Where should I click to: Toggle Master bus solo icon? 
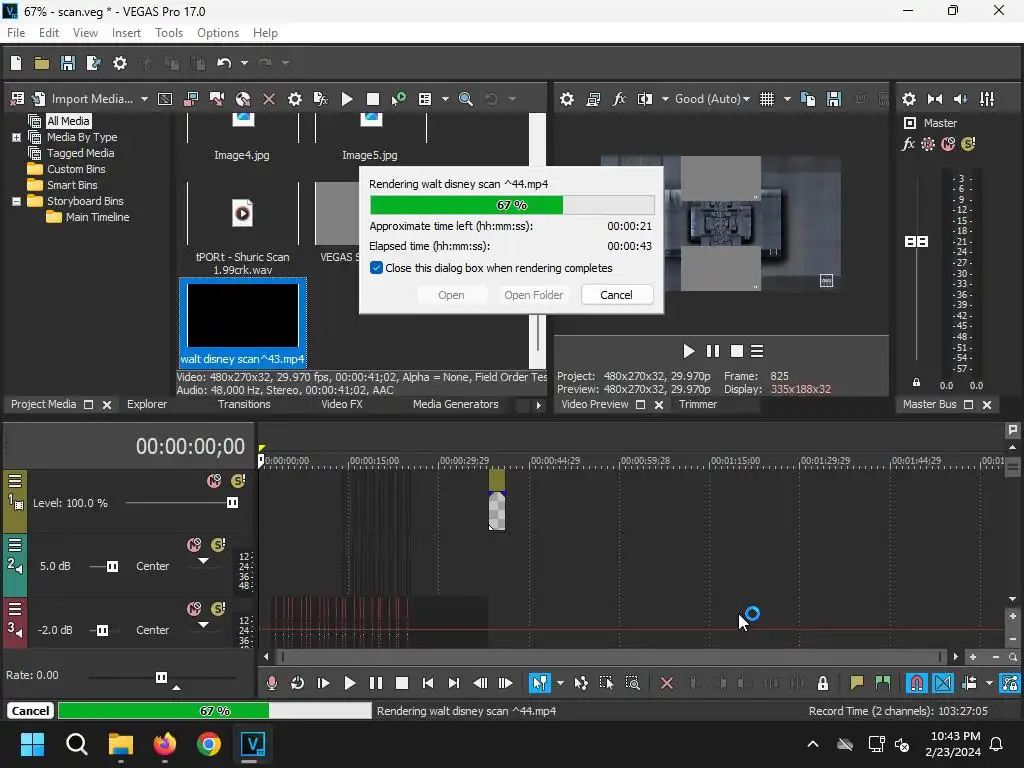point(968,144)
